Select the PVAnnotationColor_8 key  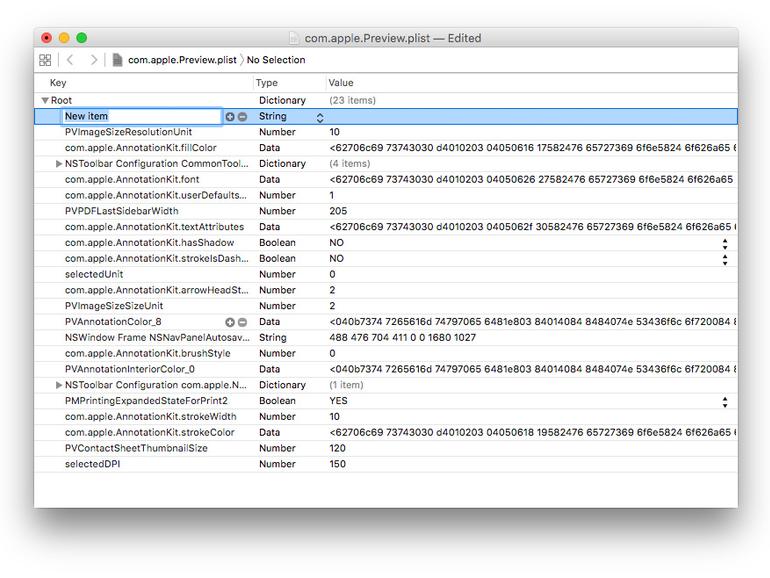click(x=113, y=322)
